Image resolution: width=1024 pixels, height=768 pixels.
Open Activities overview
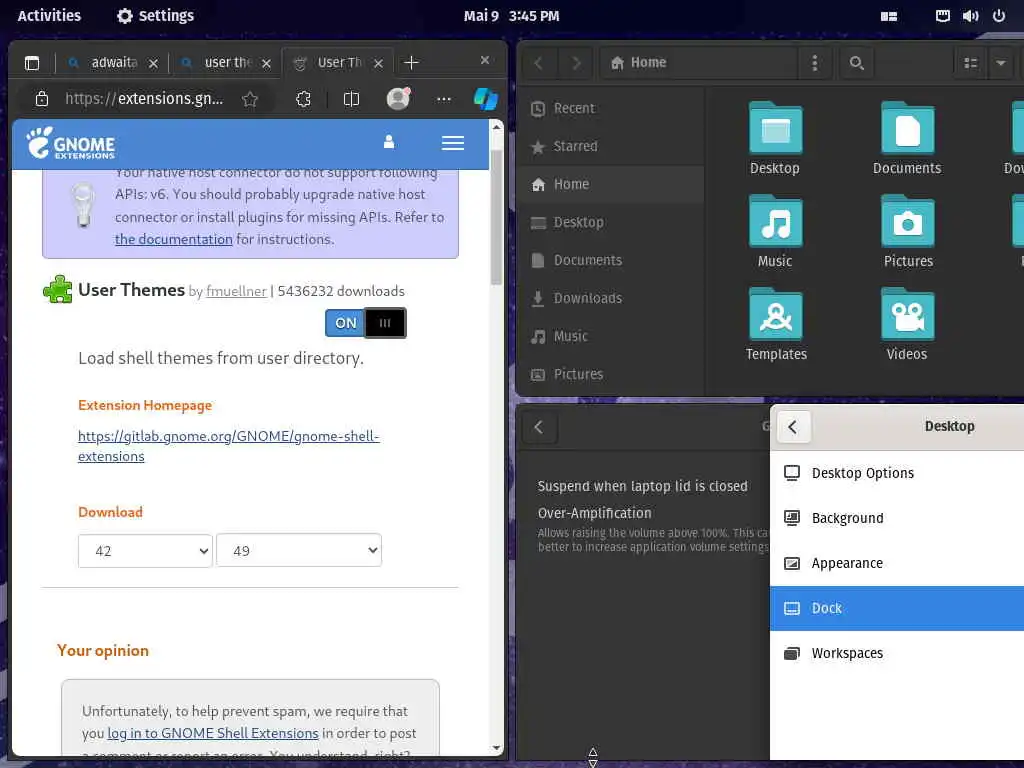49,16
